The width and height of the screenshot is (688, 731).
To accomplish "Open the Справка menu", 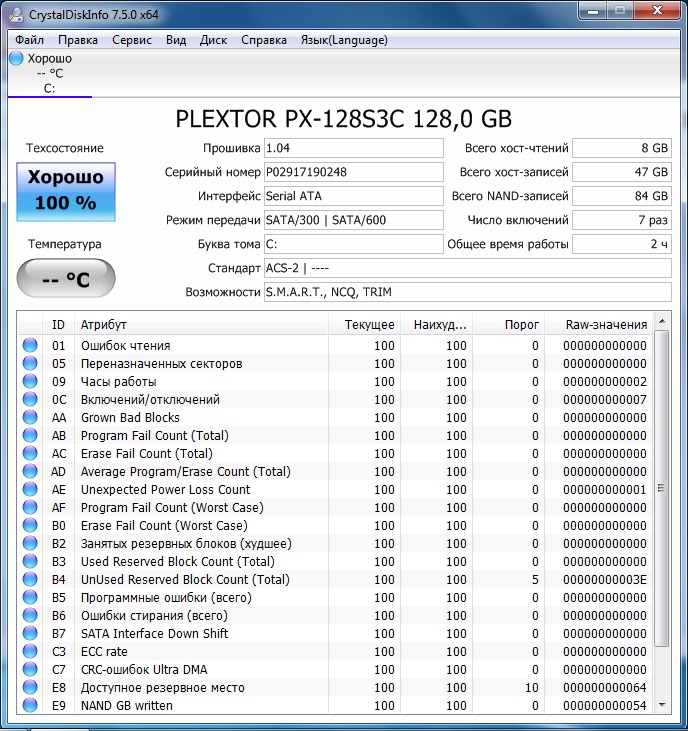I will pyautogui.click(x=264, y=40).
